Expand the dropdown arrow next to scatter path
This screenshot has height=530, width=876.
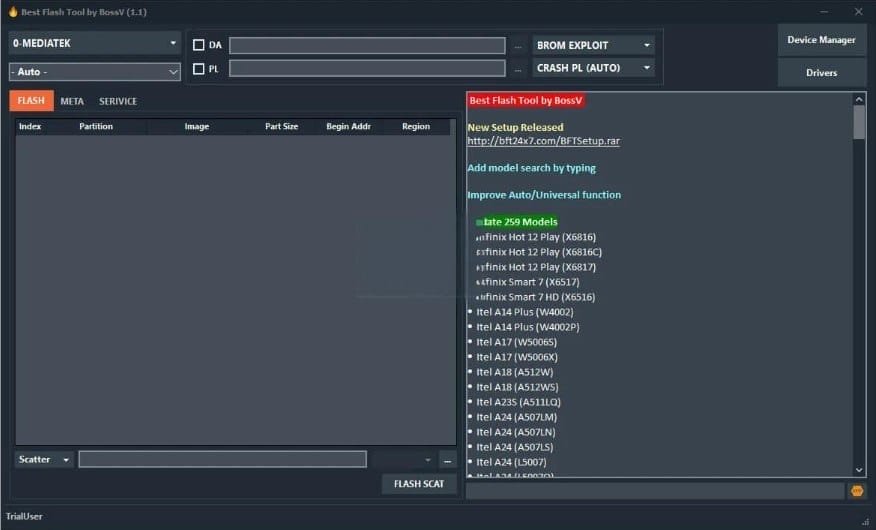428,460
